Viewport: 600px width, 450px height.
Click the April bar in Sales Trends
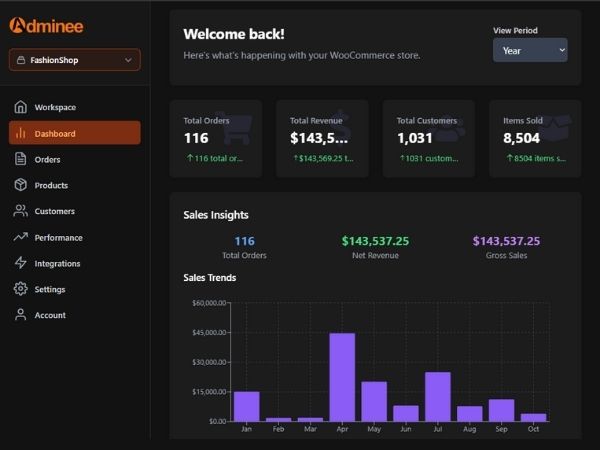(342, 377)
